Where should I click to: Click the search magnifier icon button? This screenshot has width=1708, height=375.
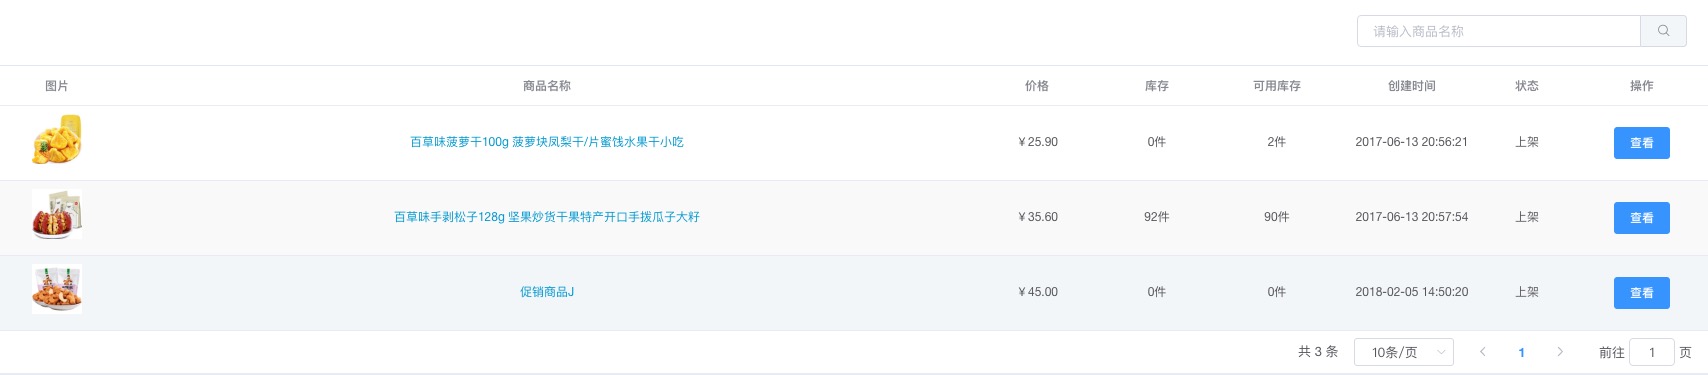pyautogui.click(x=1663, y=31)
